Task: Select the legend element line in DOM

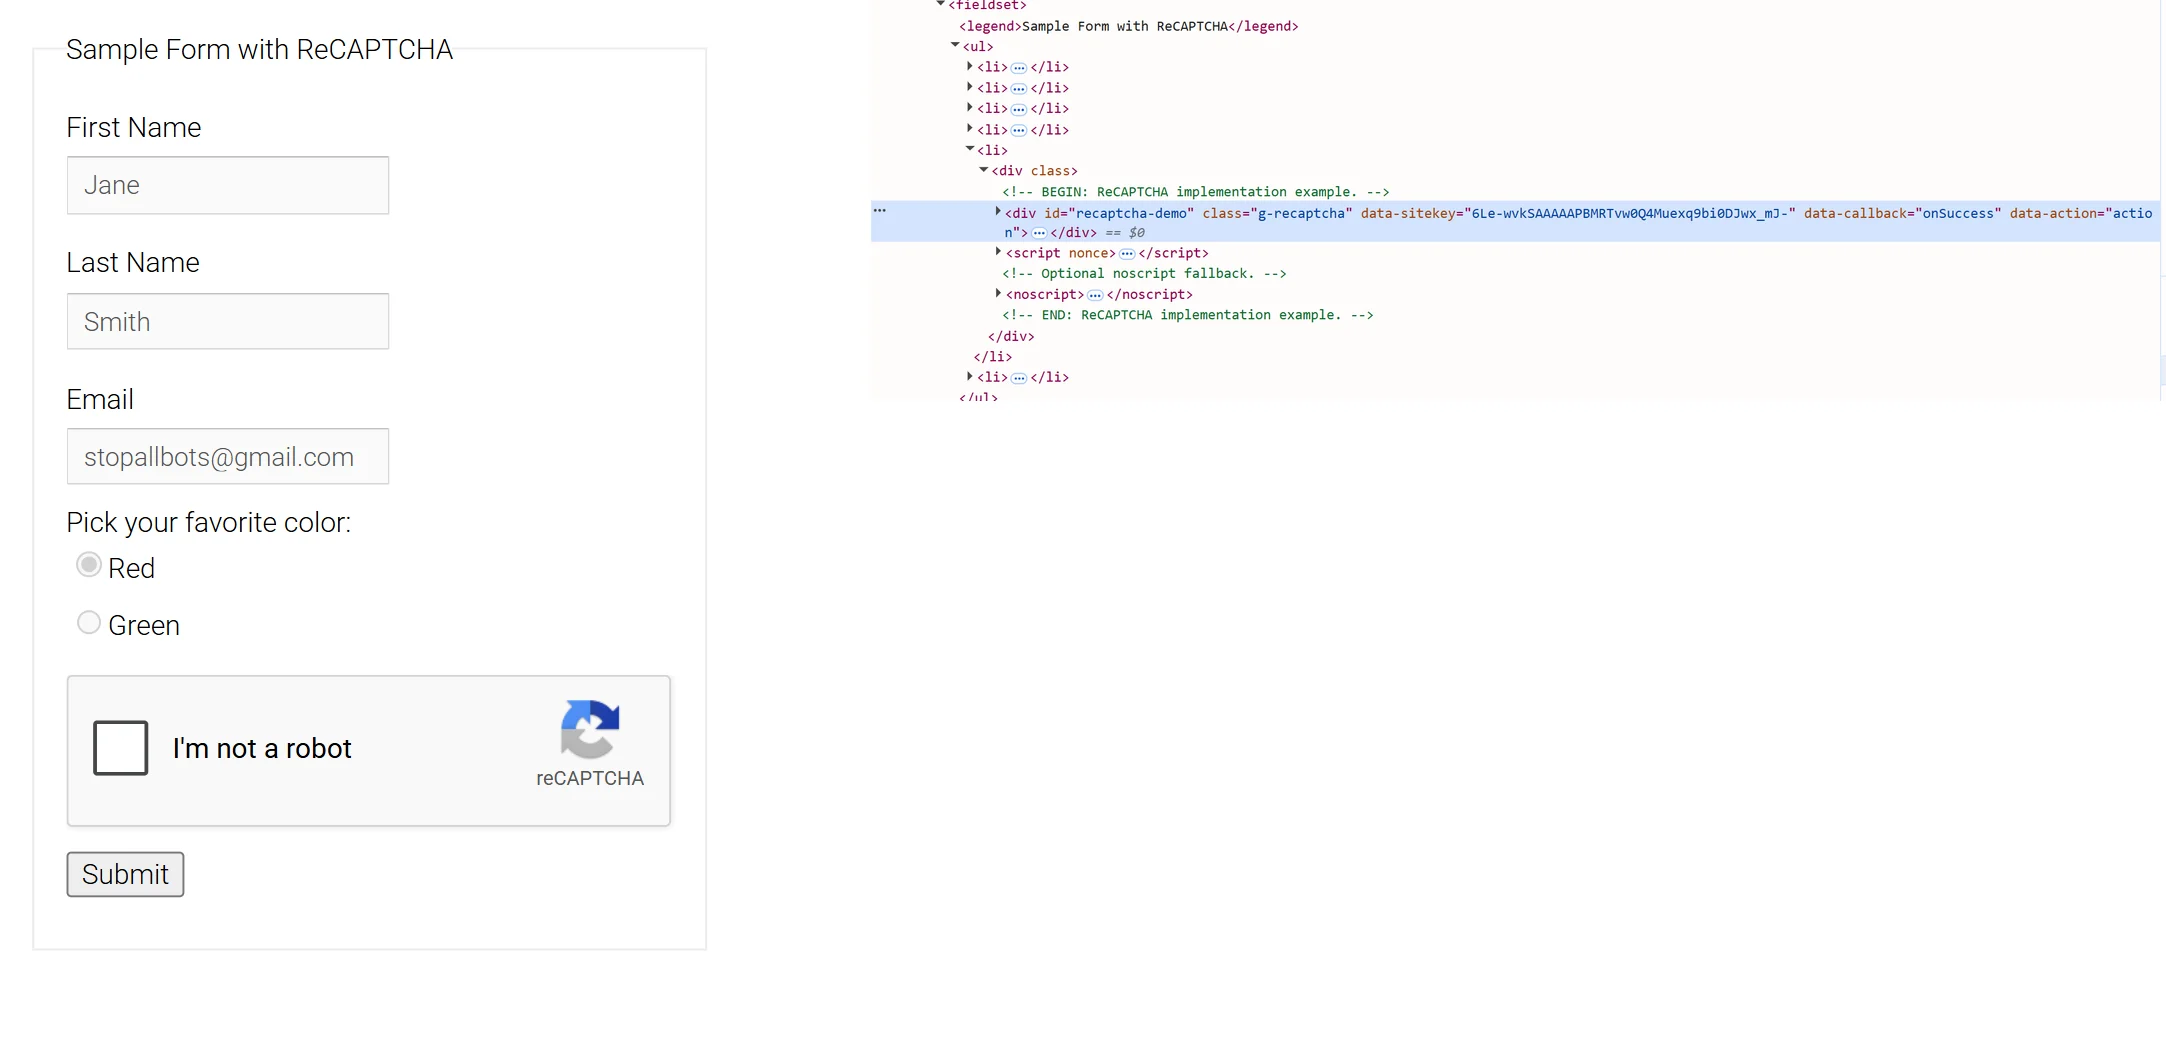Action: pos(1129,26)
